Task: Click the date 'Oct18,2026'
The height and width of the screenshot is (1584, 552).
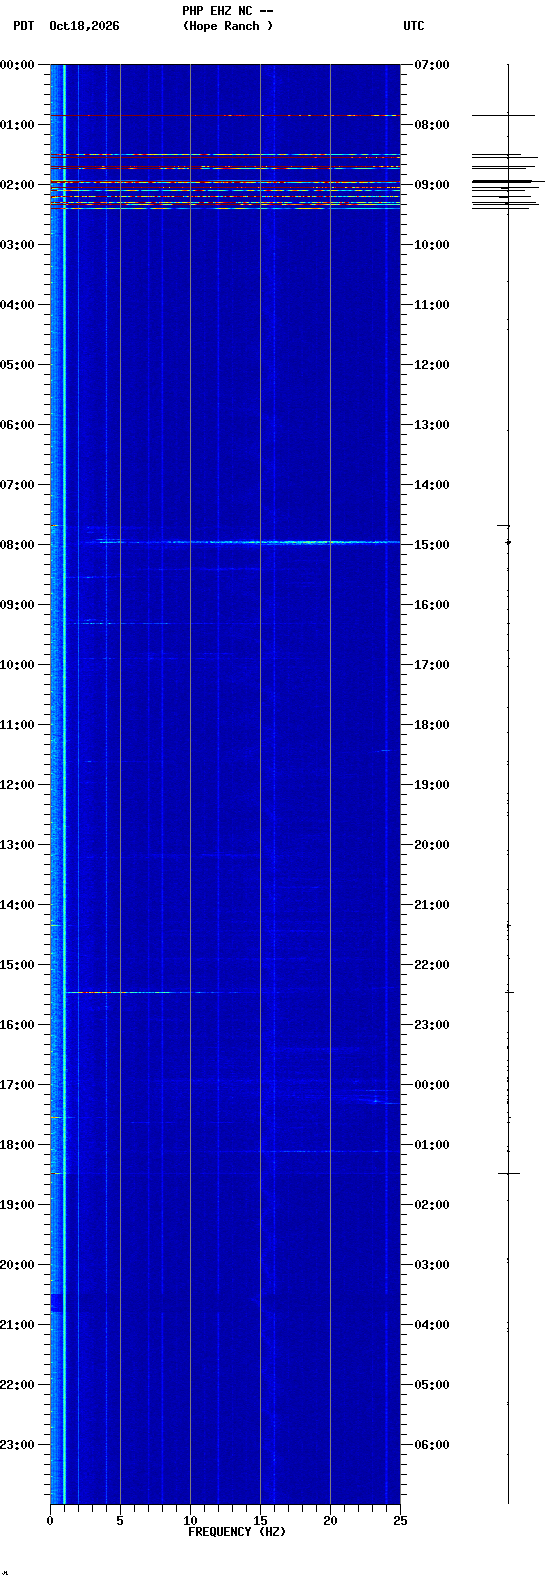Action: 84,26
